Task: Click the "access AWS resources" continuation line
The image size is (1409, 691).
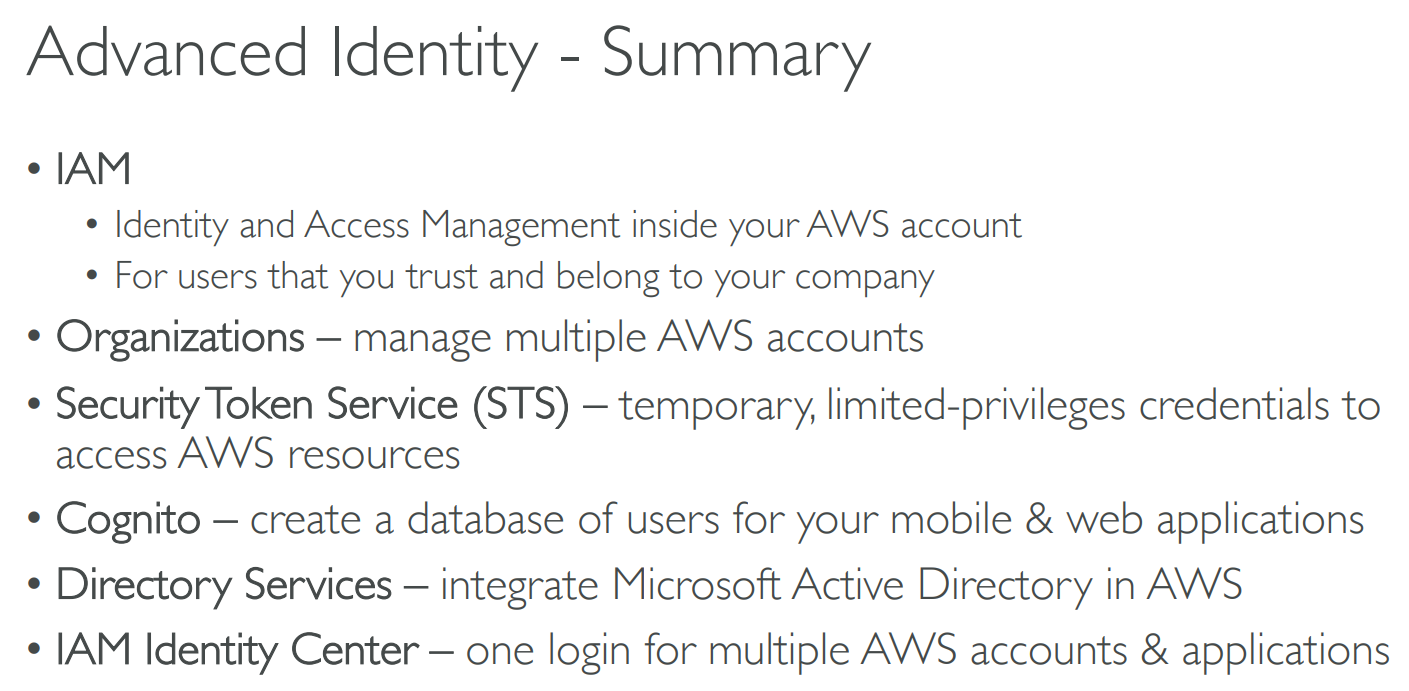Action: click(x=258, y=455)
